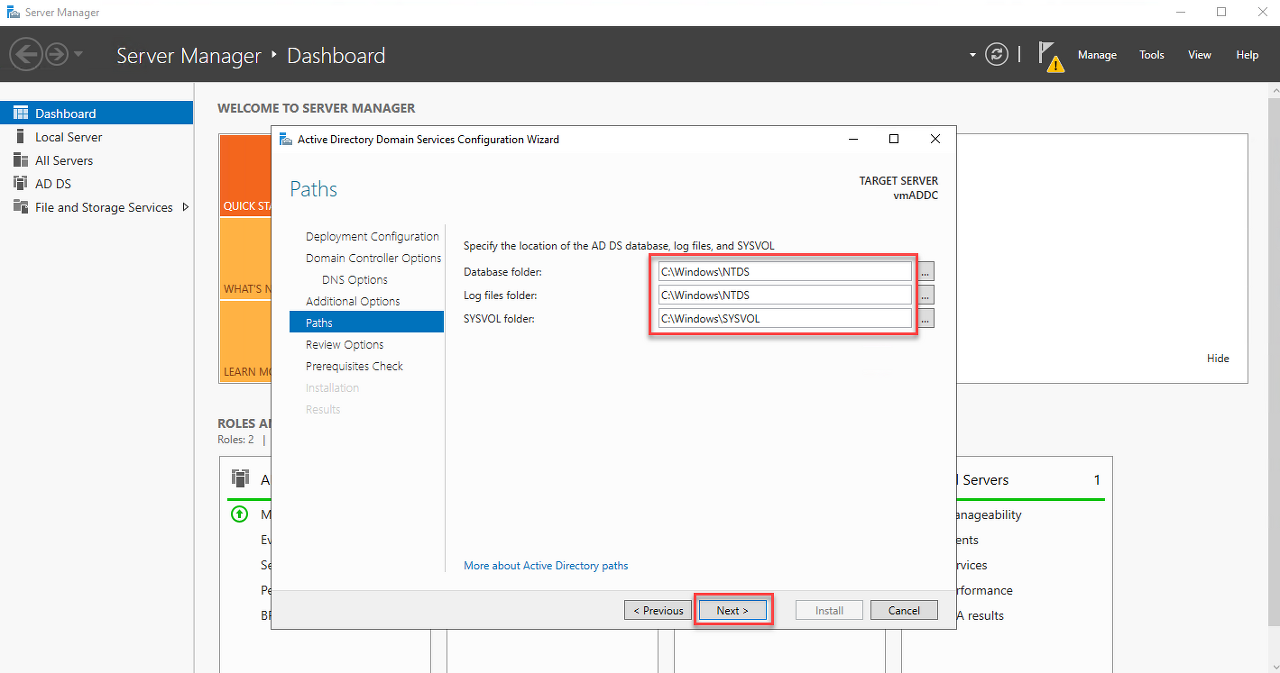Select AD DS in the left pane
1280x673 pixels.
(x=96, y=184)
